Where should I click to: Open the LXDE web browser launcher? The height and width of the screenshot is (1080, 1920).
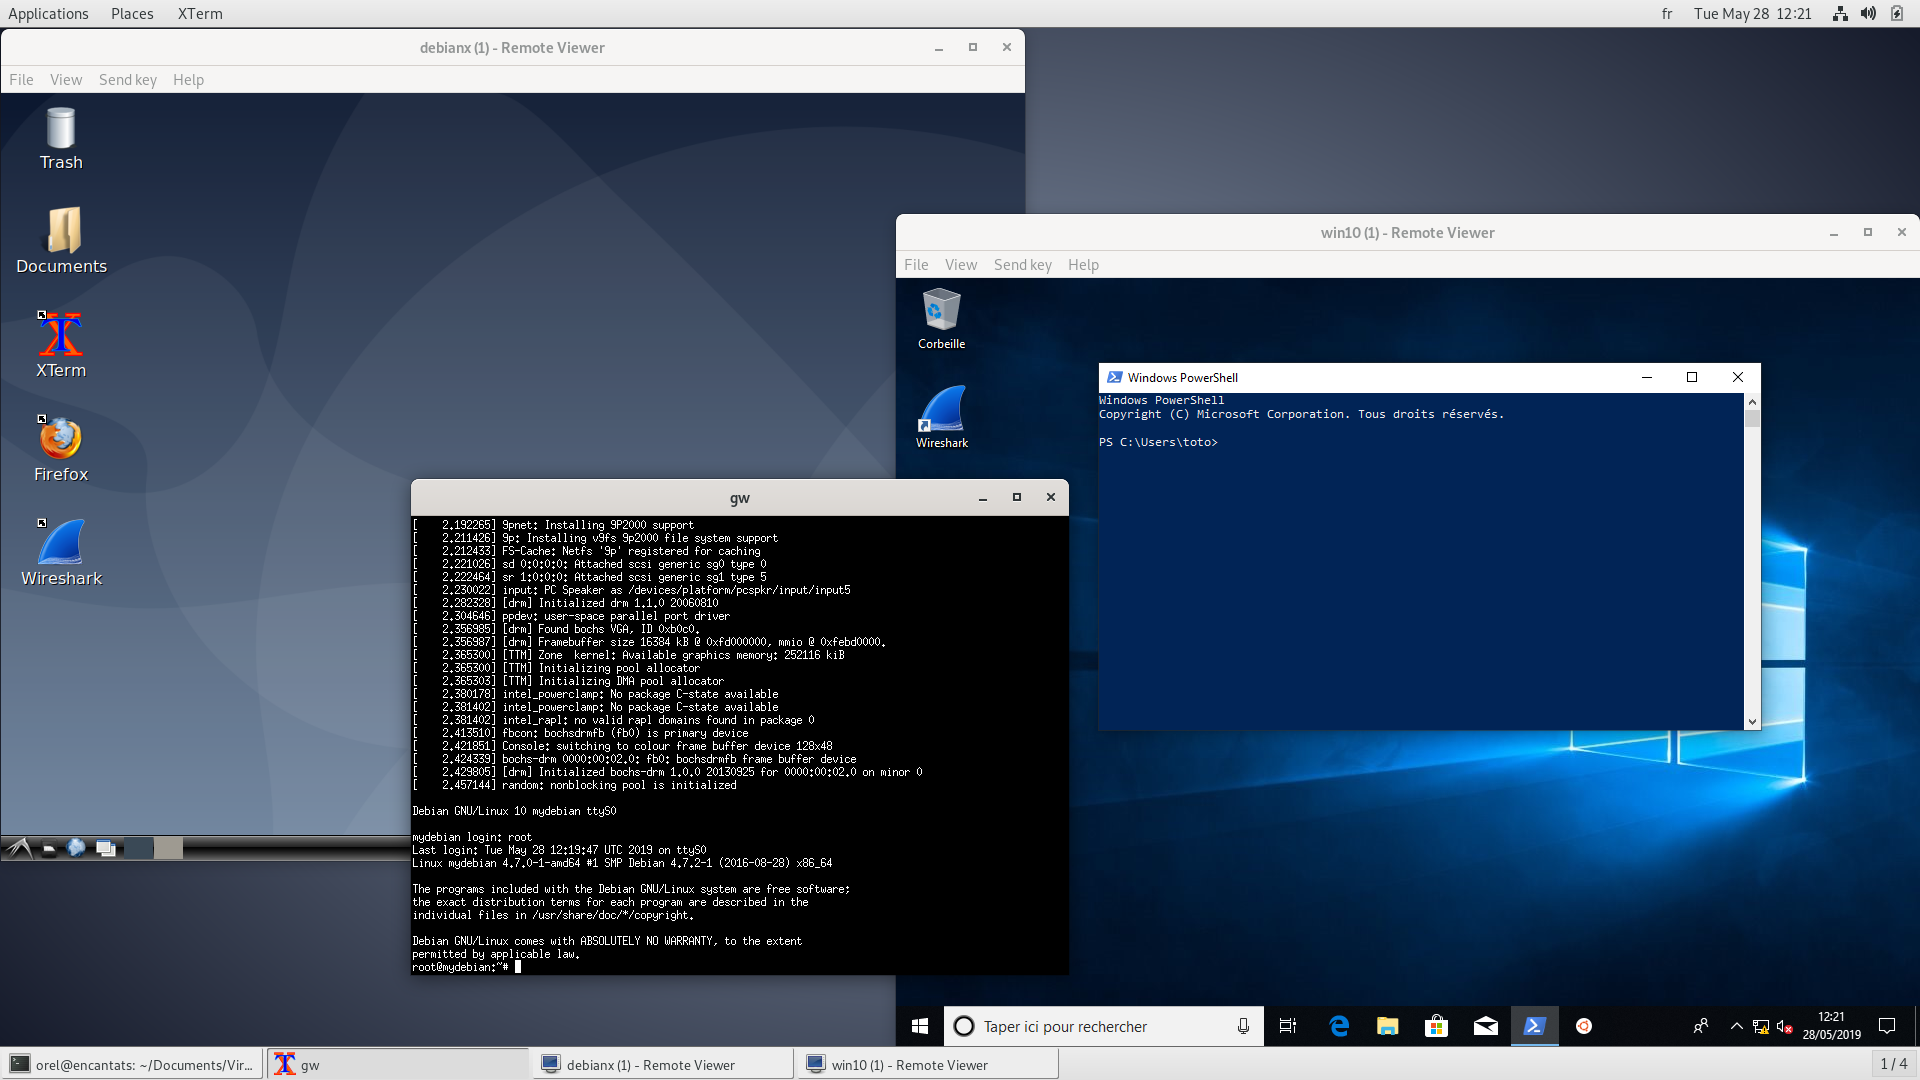76,848
